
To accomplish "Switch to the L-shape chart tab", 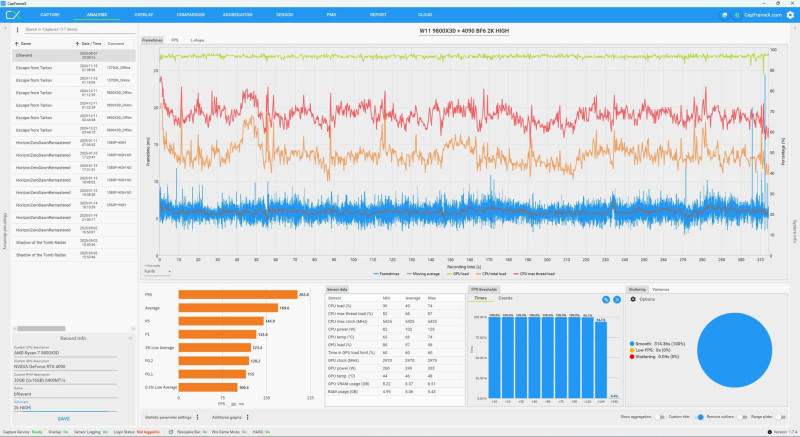I will click(197, 40).
